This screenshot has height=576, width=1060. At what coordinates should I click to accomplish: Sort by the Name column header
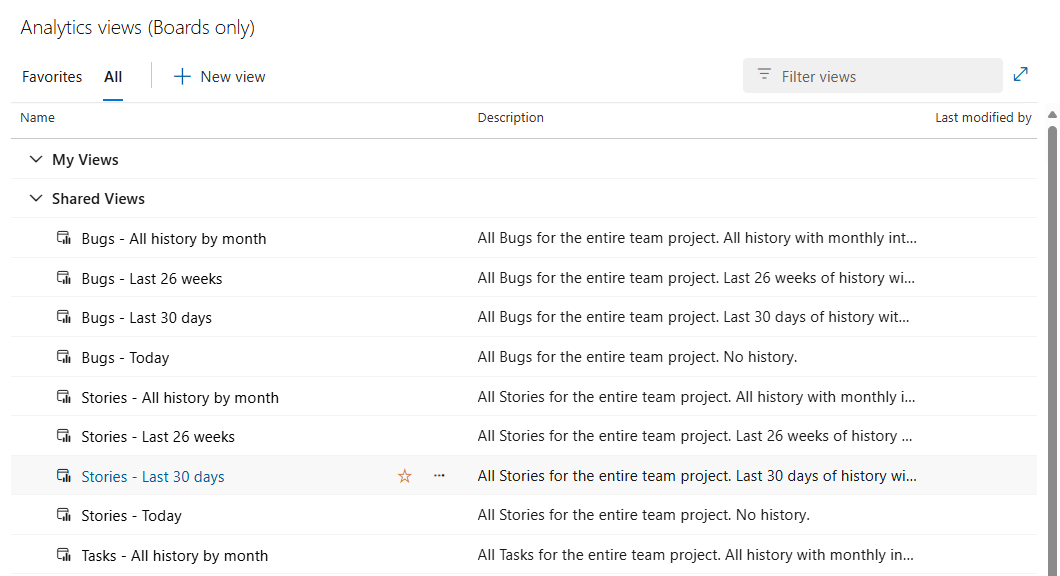click(x=37, y=118)
